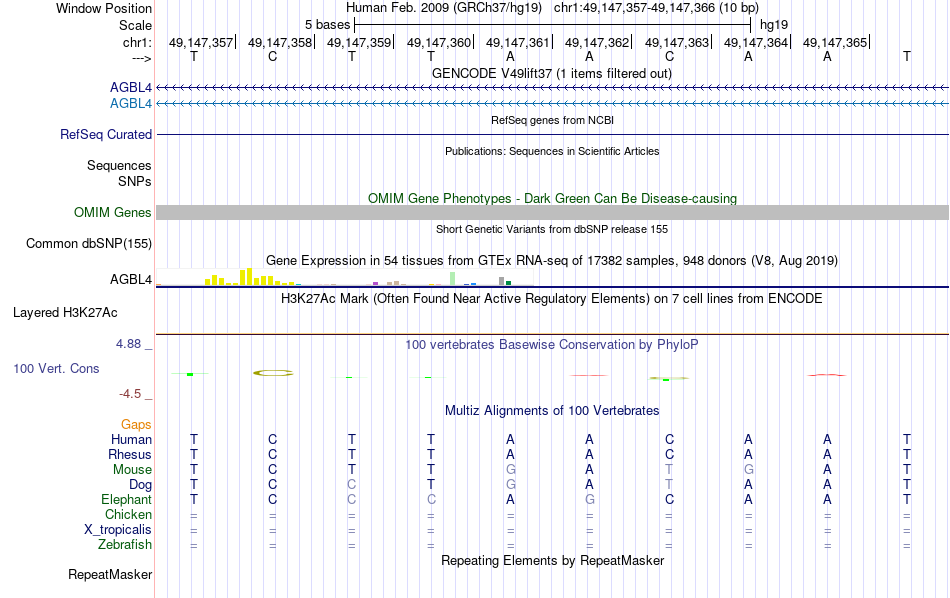Click the Layered H3K27Ac track label
Image resolution: width=950 pixels, height=598 pixels.
click(65, 313)
